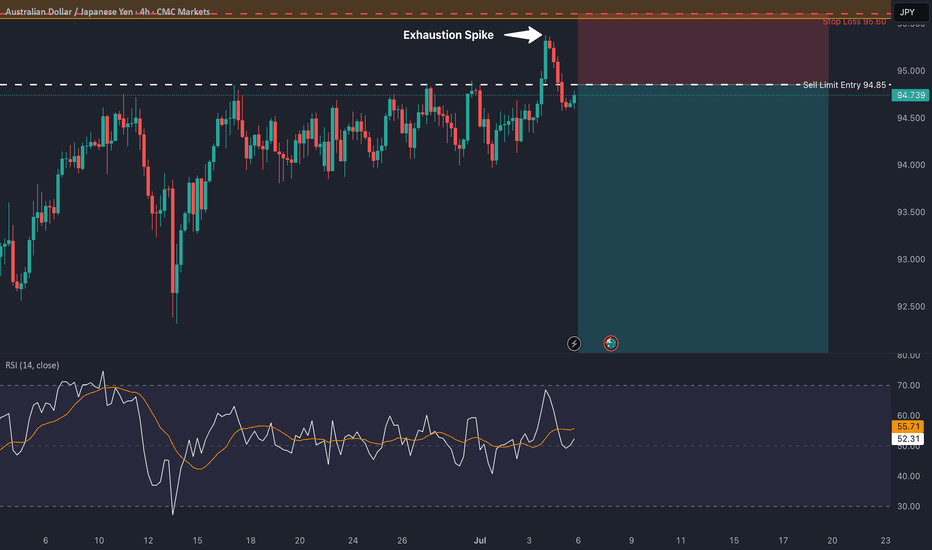
Task: Click the 26 date label on time axis
Action: pos(402,540)
